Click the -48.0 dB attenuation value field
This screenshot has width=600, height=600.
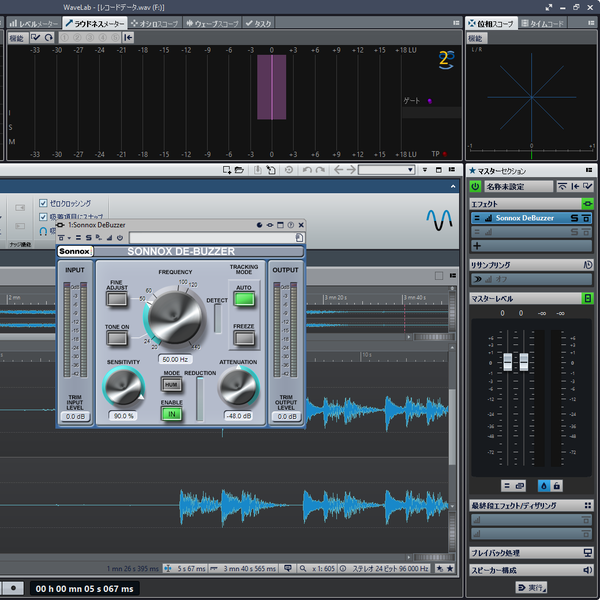point(238,416)
